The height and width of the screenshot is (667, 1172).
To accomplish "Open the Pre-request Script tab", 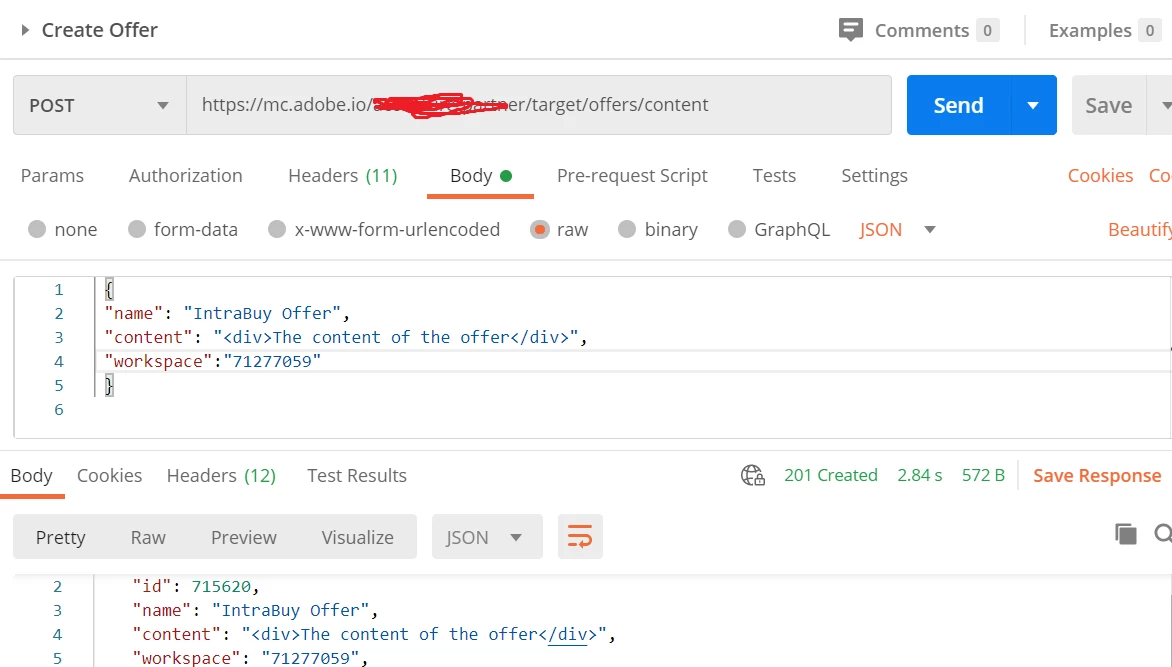I will click(x=632, y=176).
